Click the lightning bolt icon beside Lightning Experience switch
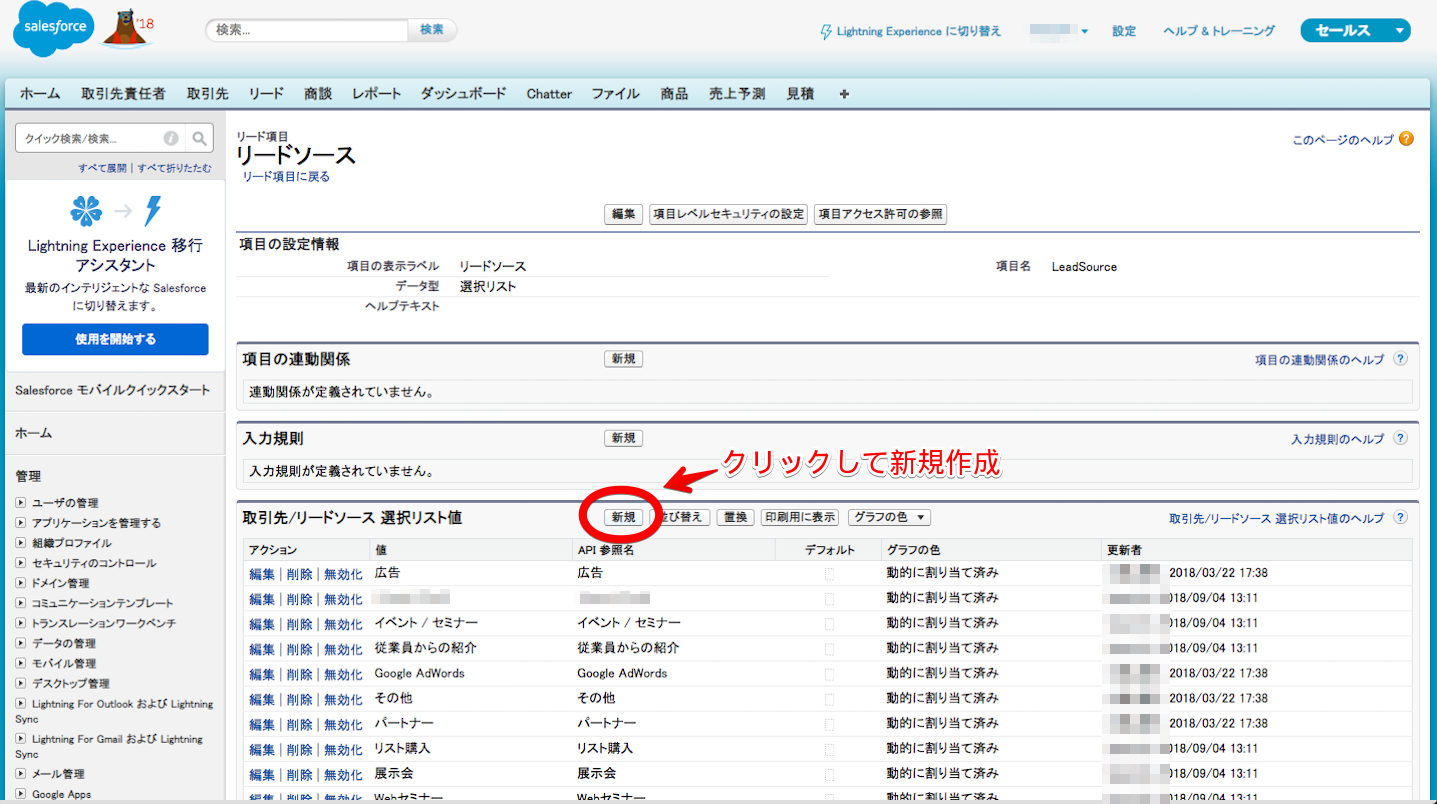 pyautogui.click(x=825, y=31)
